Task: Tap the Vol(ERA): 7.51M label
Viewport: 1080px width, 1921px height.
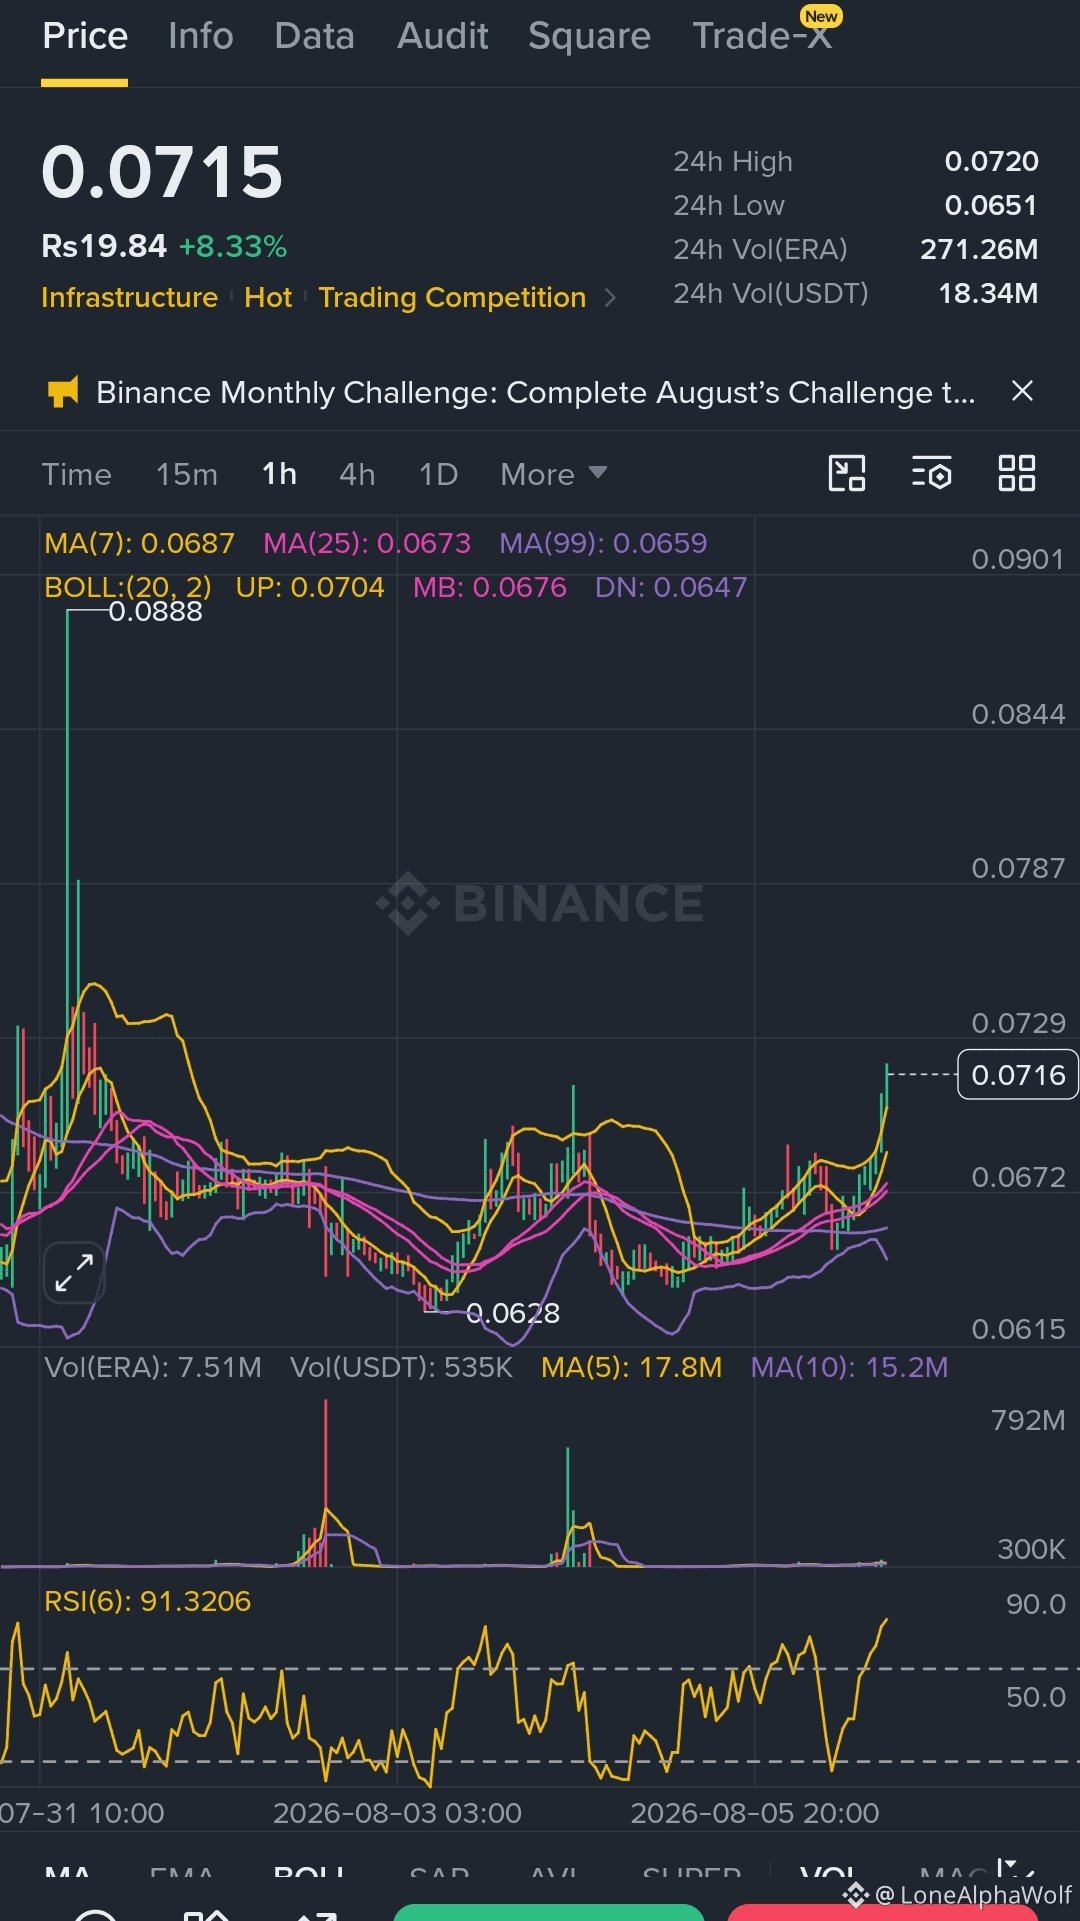Action: pyautogui.click(x=153, y=1367)
